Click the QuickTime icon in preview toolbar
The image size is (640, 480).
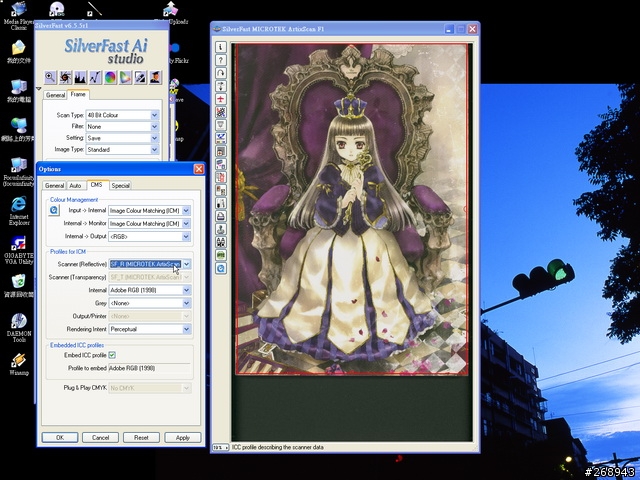[x=221, y=268]
